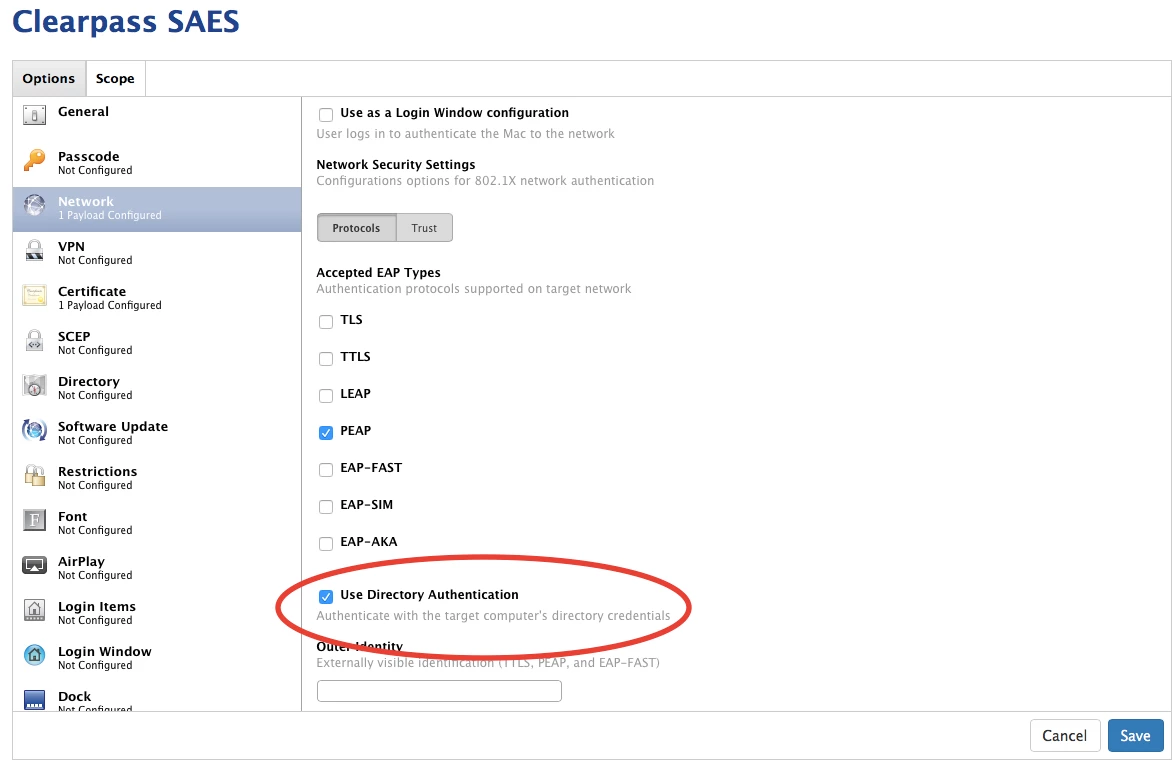The width and height of the screenshot is (1174, 761).
Task: Open the SCEP sidebar label
Action: point(74,336)
